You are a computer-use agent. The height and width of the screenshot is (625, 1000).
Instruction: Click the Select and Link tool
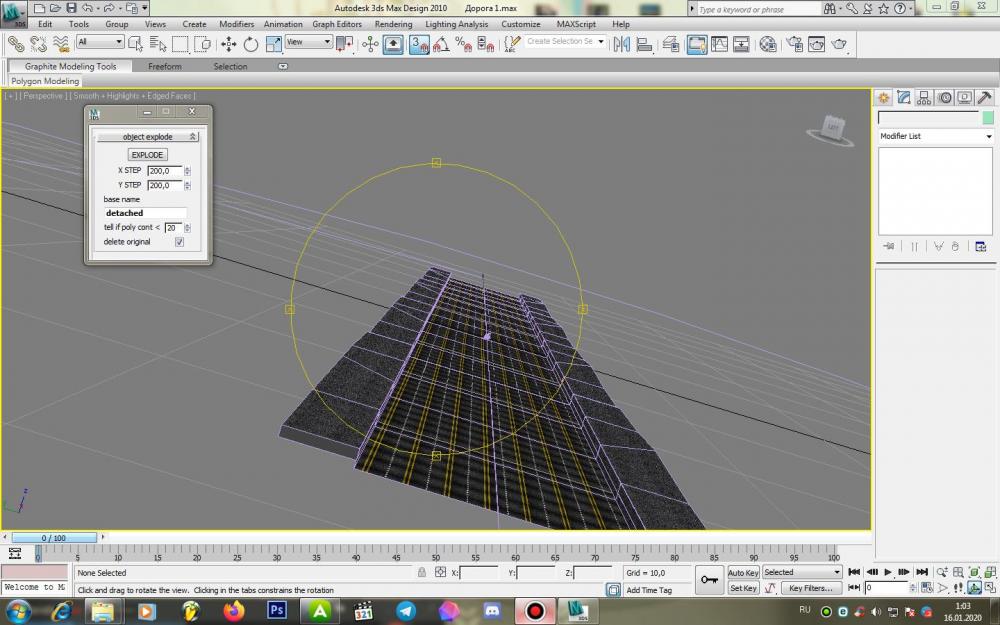[15, 43]
